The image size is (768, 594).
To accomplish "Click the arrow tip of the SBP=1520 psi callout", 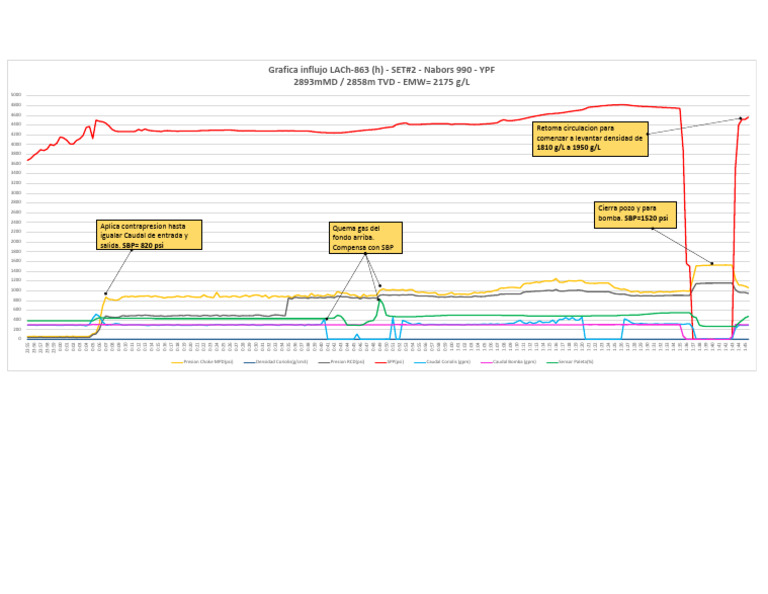I will point(712,264).
